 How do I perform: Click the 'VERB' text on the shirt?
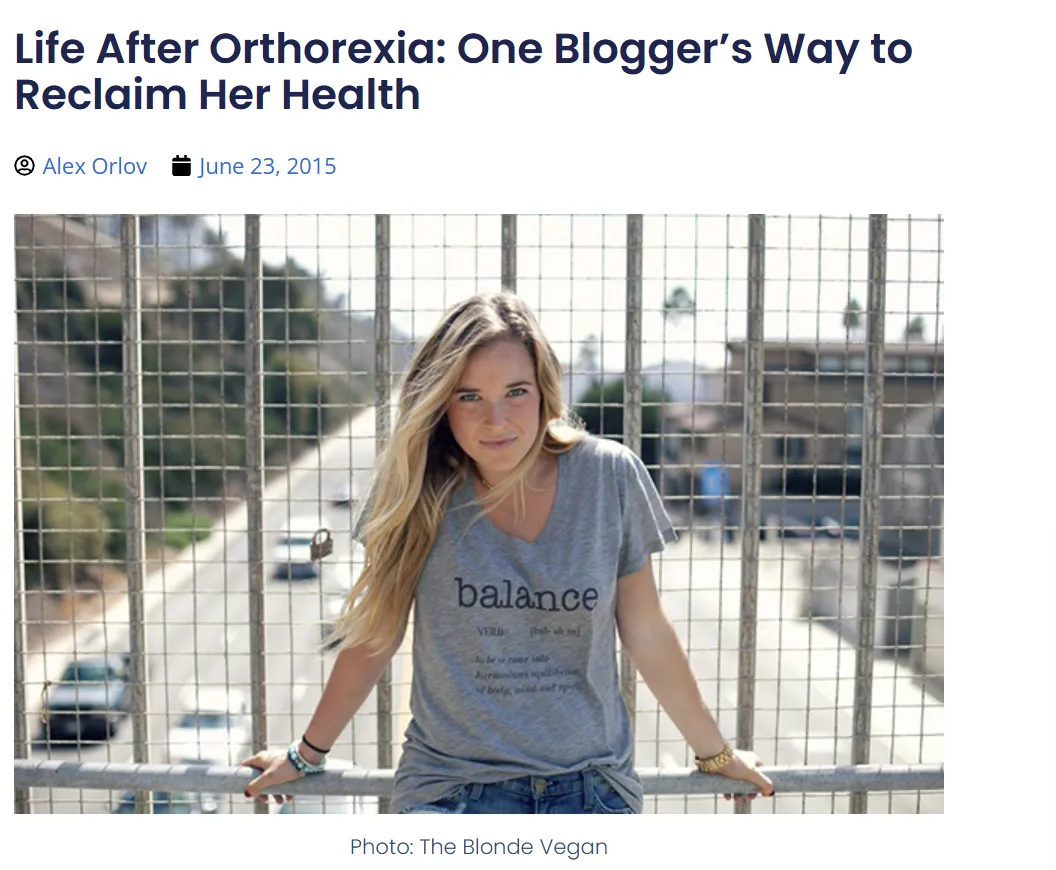pyautogui.click(x=490, y=632)
